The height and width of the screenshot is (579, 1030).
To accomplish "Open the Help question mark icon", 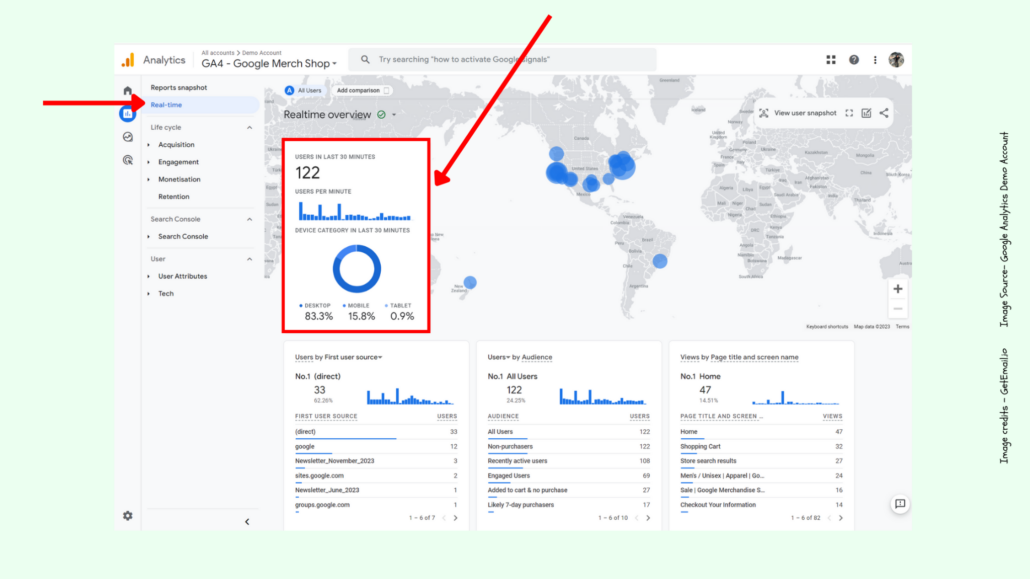I will pyautogui.click(x=854, y=60).
